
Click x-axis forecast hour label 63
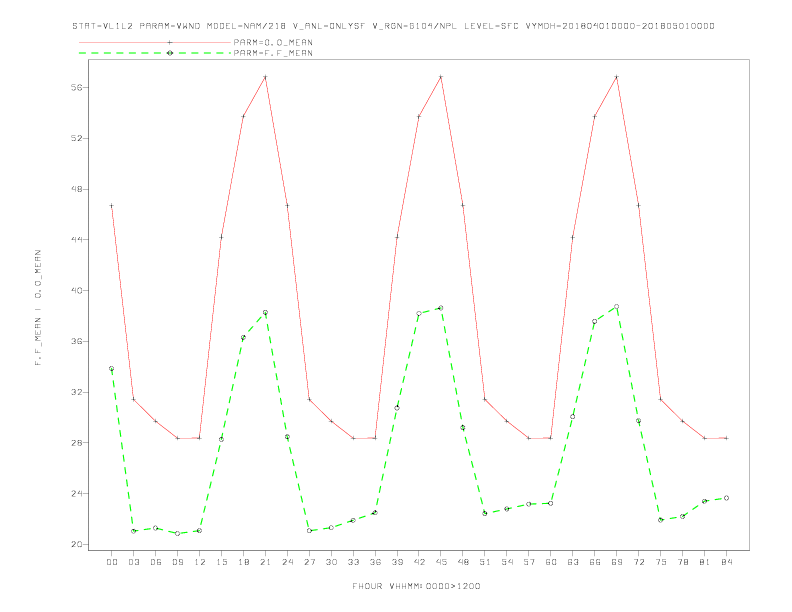(573, 562)
